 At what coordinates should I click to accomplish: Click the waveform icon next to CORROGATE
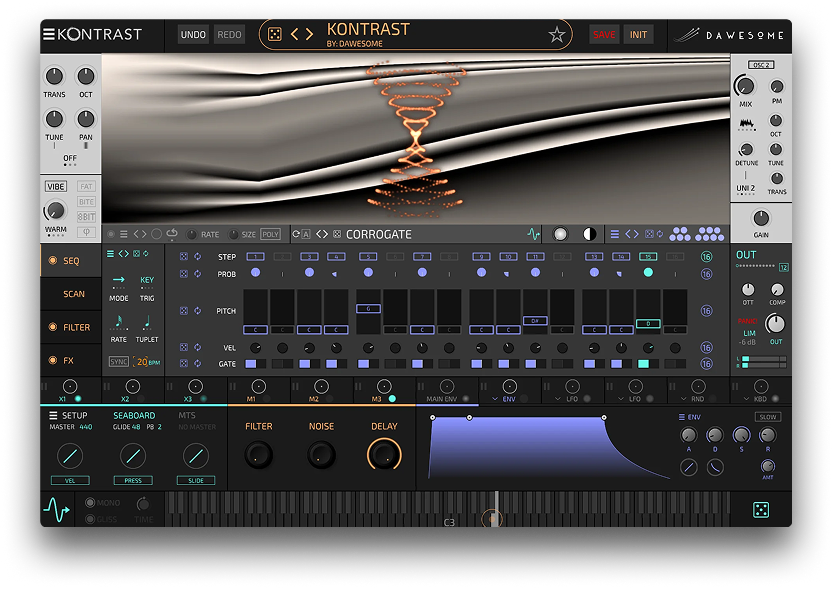tap(534, 234)
